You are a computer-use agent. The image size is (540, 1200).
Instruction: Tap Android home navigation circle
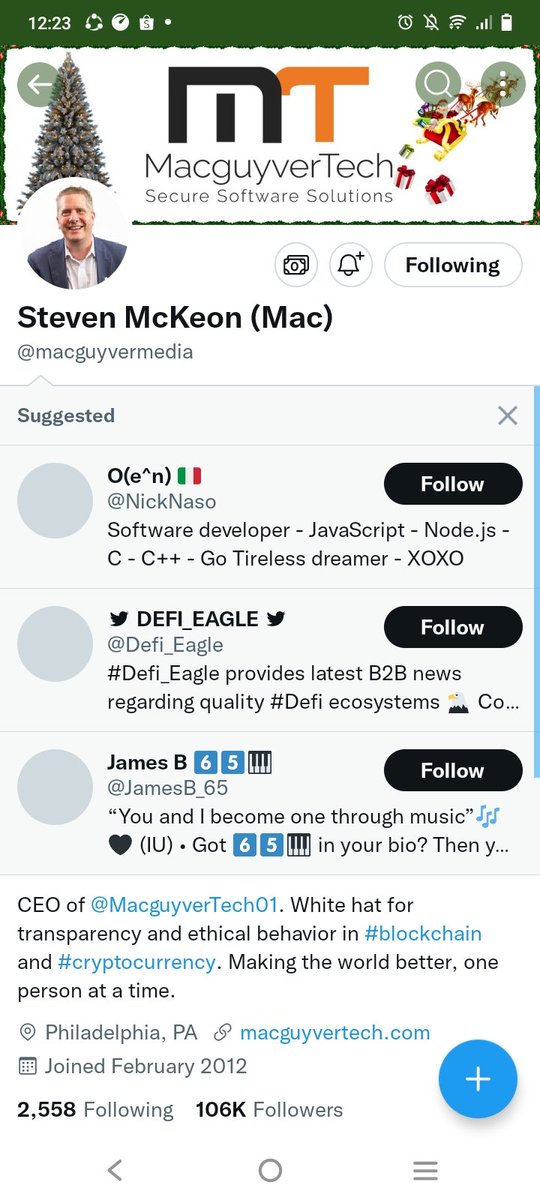point(270,1170)
